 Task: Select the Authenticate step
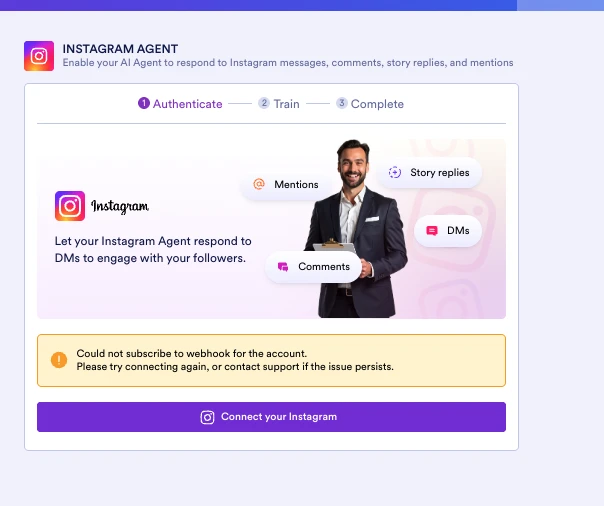(187, 104)
